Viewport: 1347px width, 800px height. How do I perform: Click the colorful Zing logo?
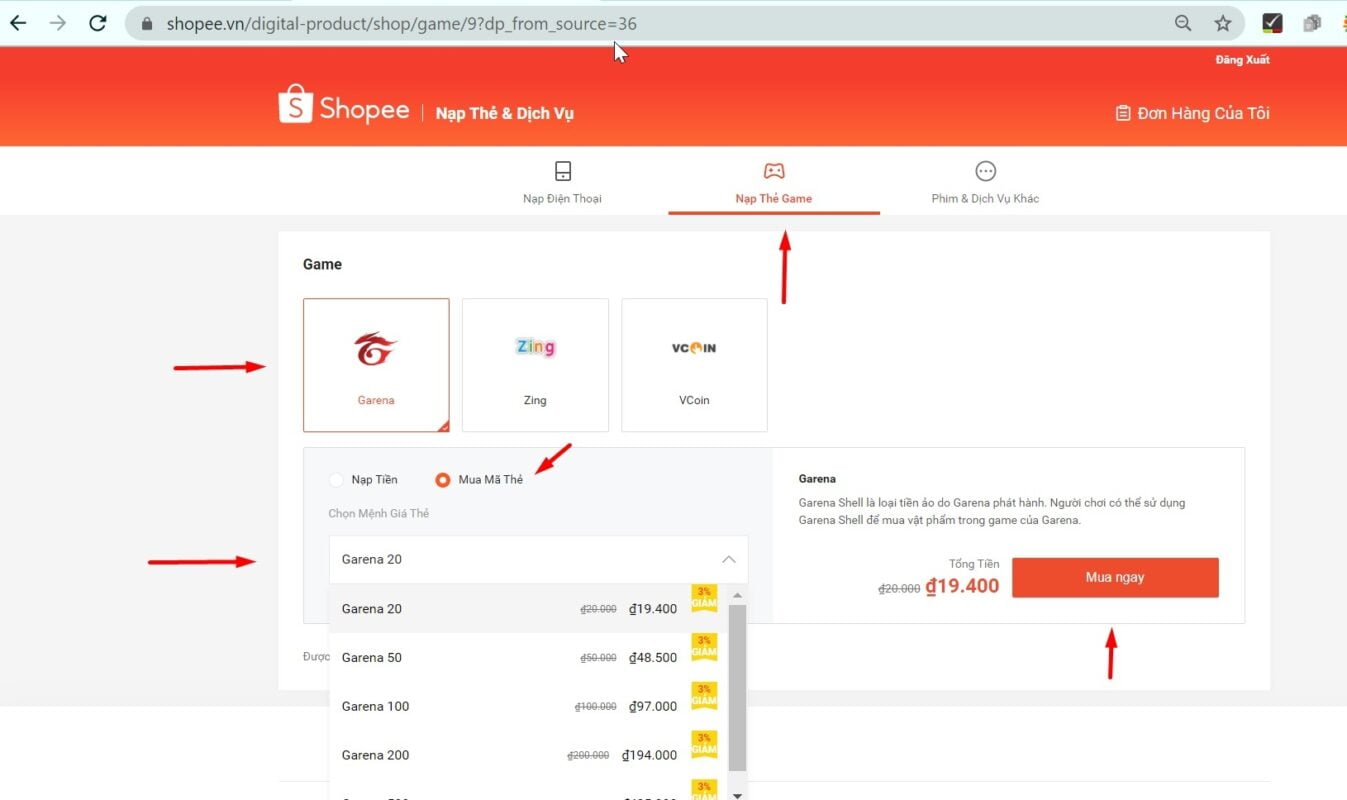click(535, 347)
